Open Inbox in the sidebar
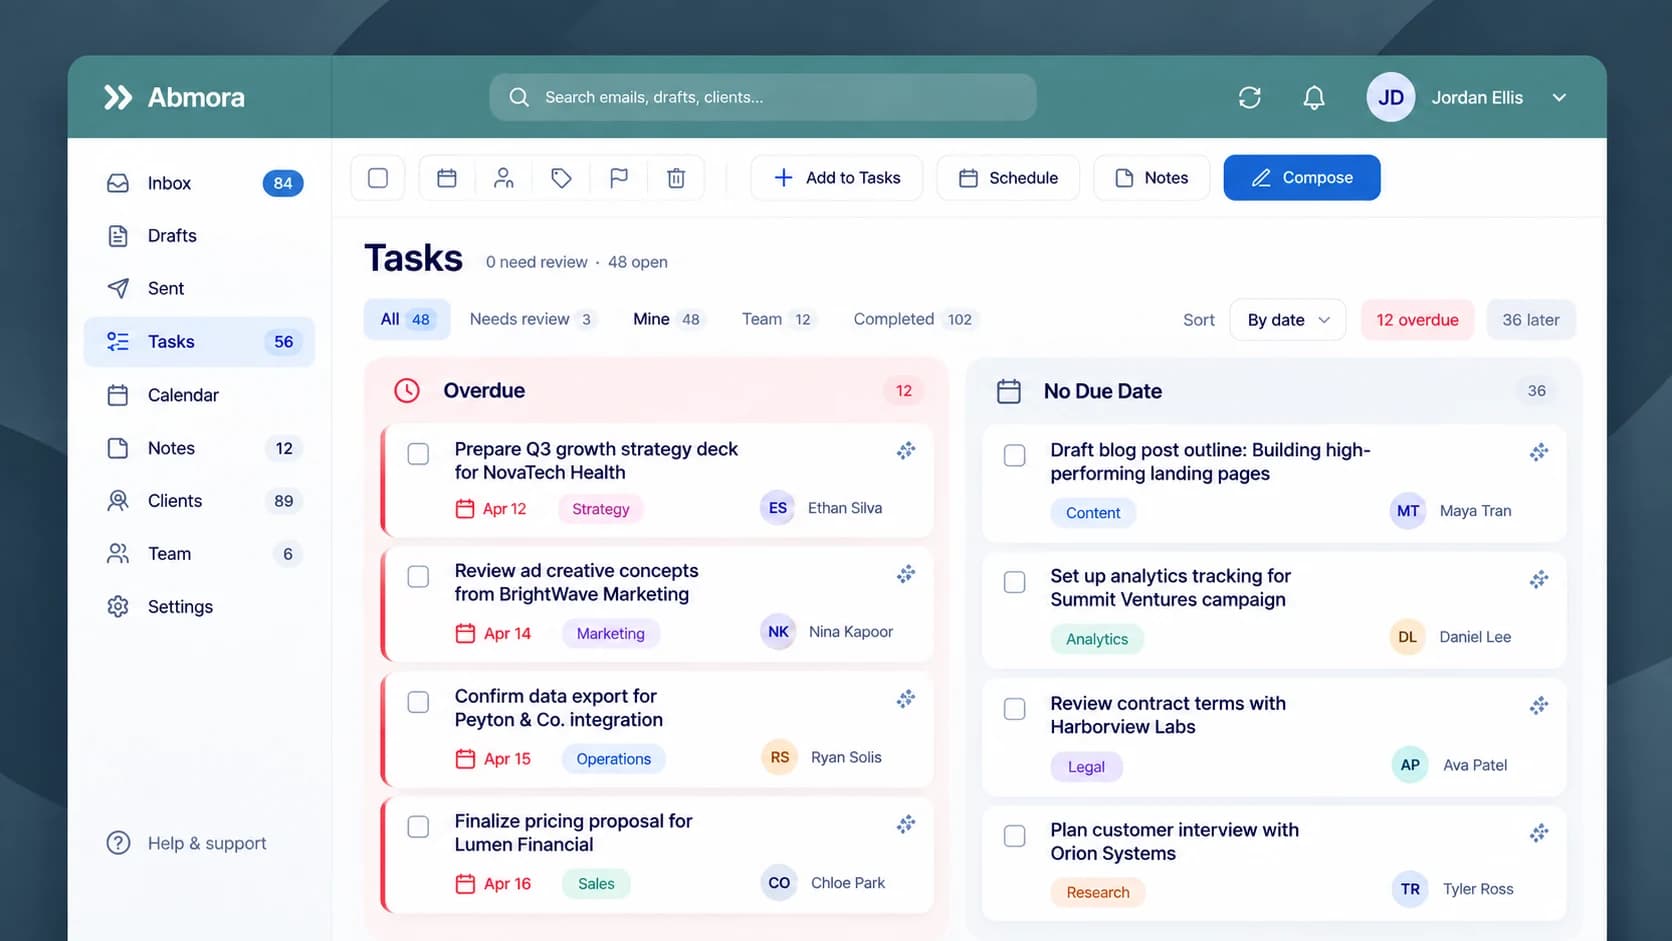 [199, 183]
